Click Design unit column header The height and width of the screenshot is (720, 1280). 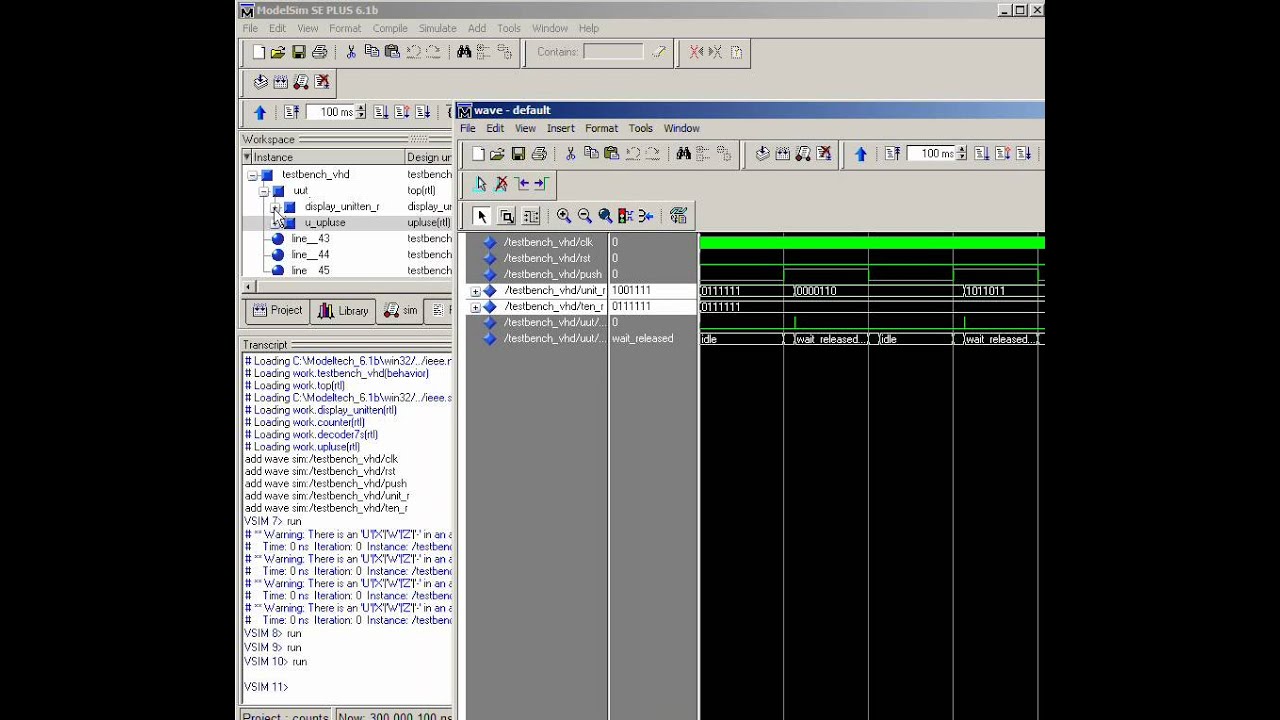(x=429, y=157)
